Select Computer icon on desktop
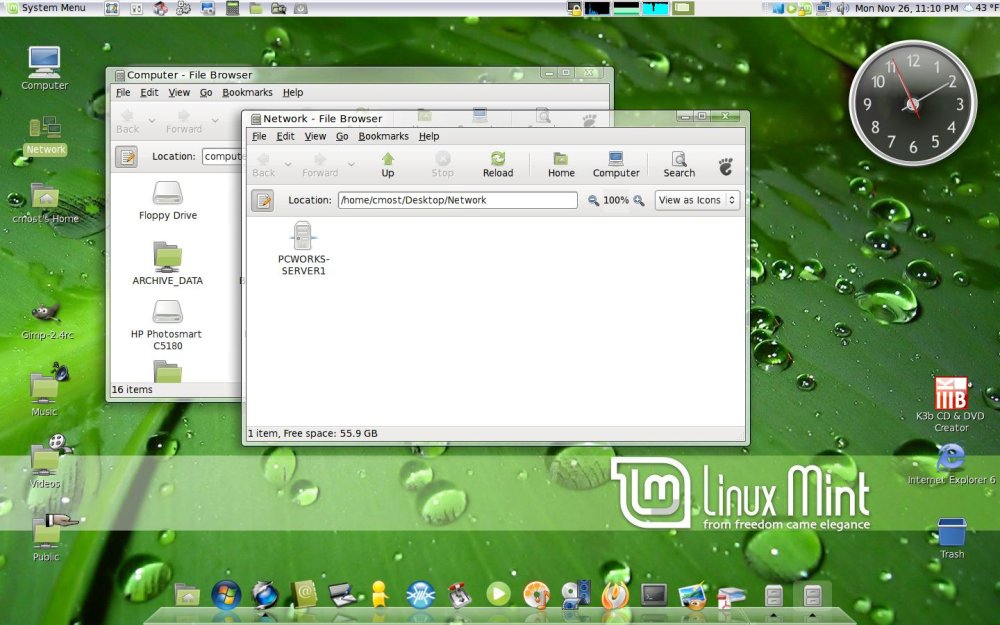1000x625 pixels. coord(45,68)
